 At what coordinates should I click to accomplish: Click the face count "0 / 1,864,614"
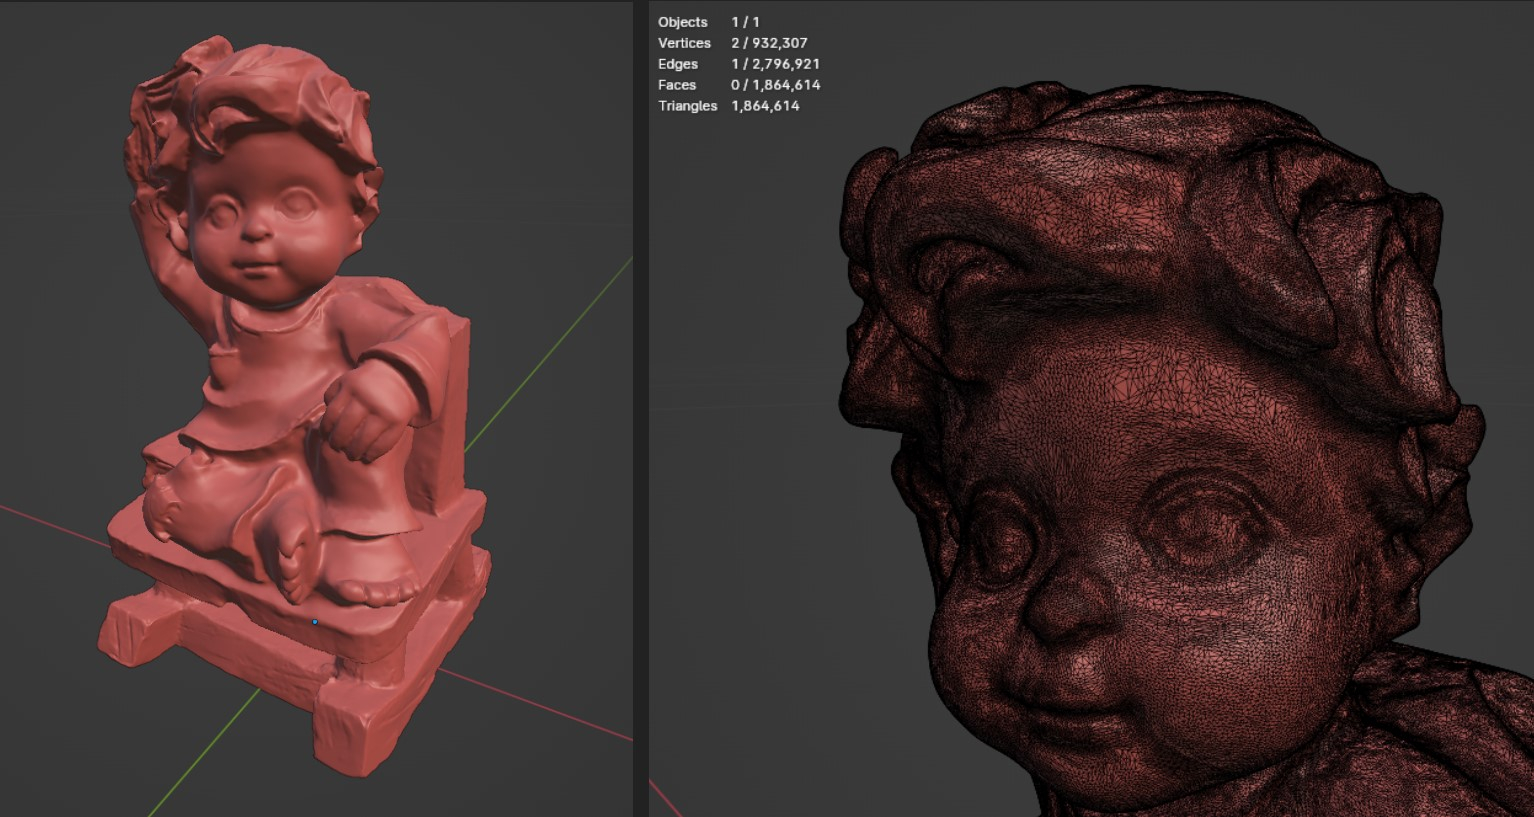click(x=775, y=85)
